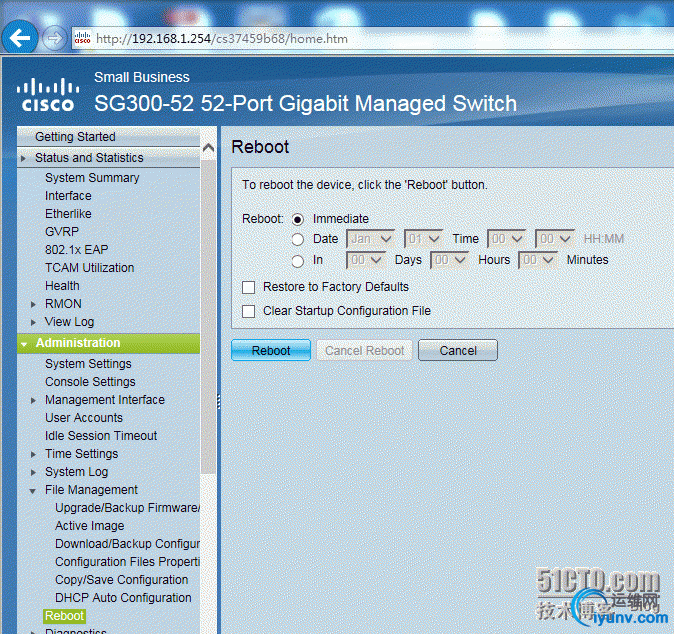Open Upgrade/Backup Firmware page
The image size is (674, 634).
point(127,508)
